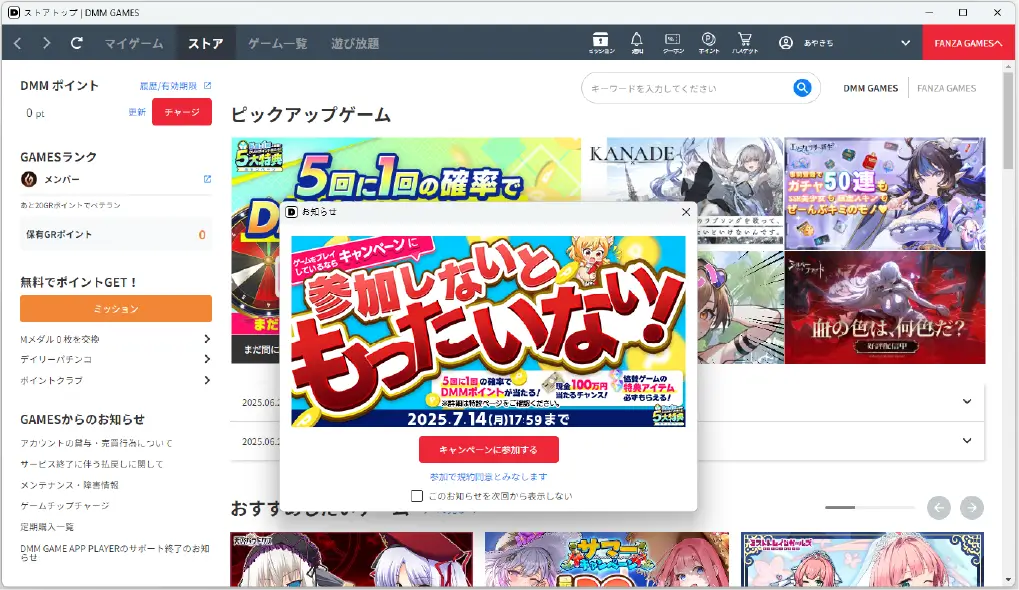Switch to the ゲーム一覧 tab

277,43
